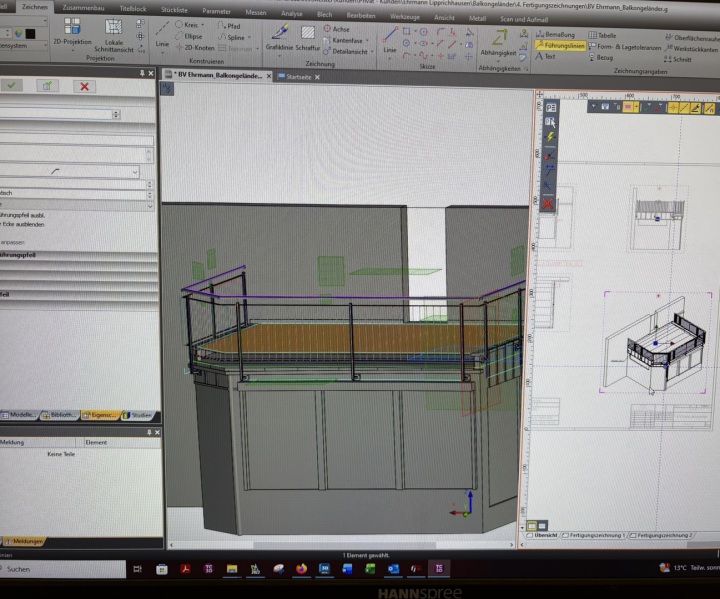720x599 pixels.
Task: Click the Windows Suchen search box
Action: [63, 569]
